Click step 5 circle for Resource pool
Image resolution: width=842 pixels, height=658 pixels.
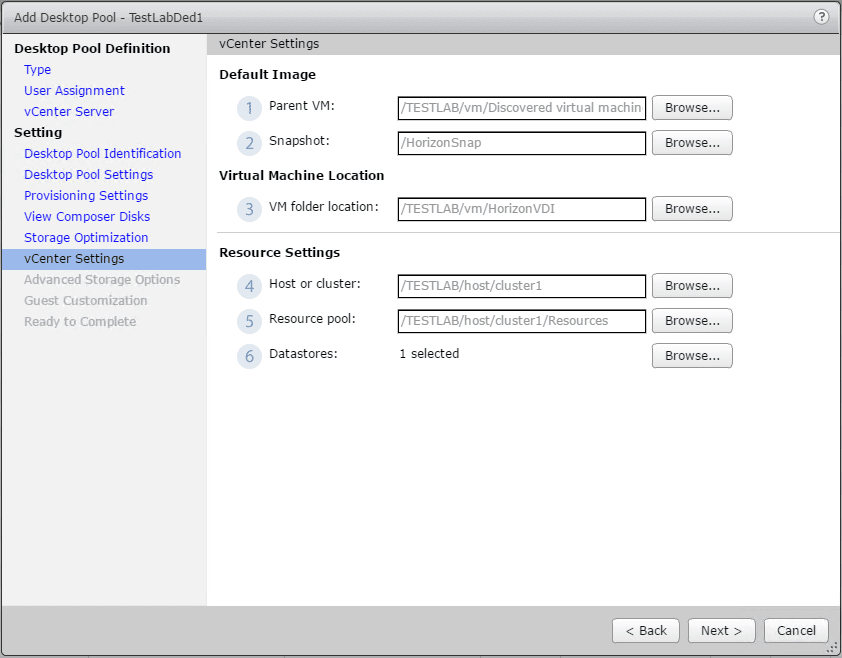248,321
